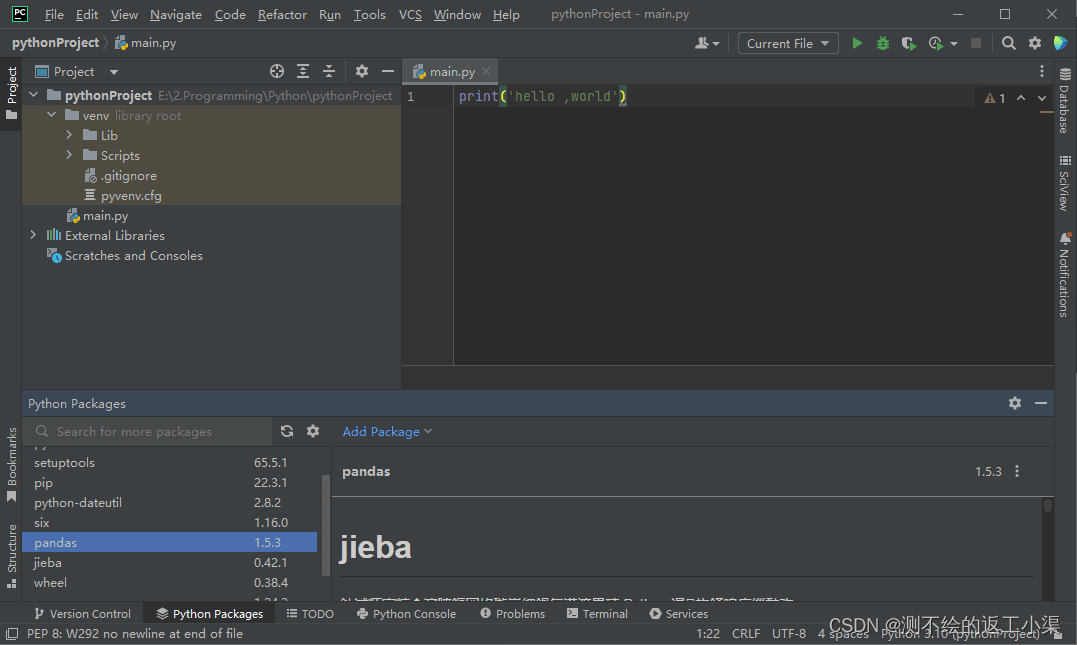1077x645 pixels.
Task: Expand External Libraries node
Action: pos(34,235)
